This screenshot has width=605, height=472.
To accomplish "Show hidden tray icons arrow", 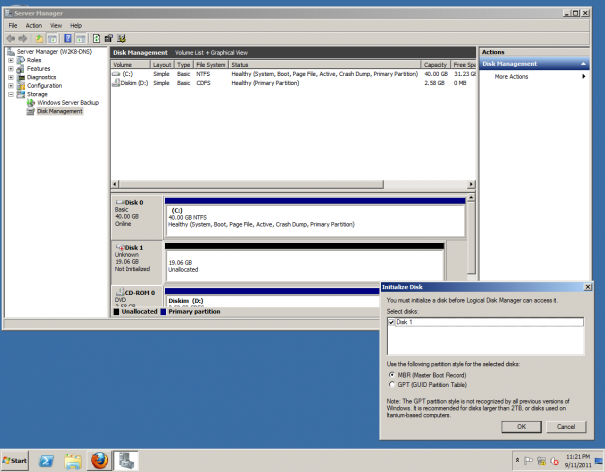I will [x=517, y=460].
